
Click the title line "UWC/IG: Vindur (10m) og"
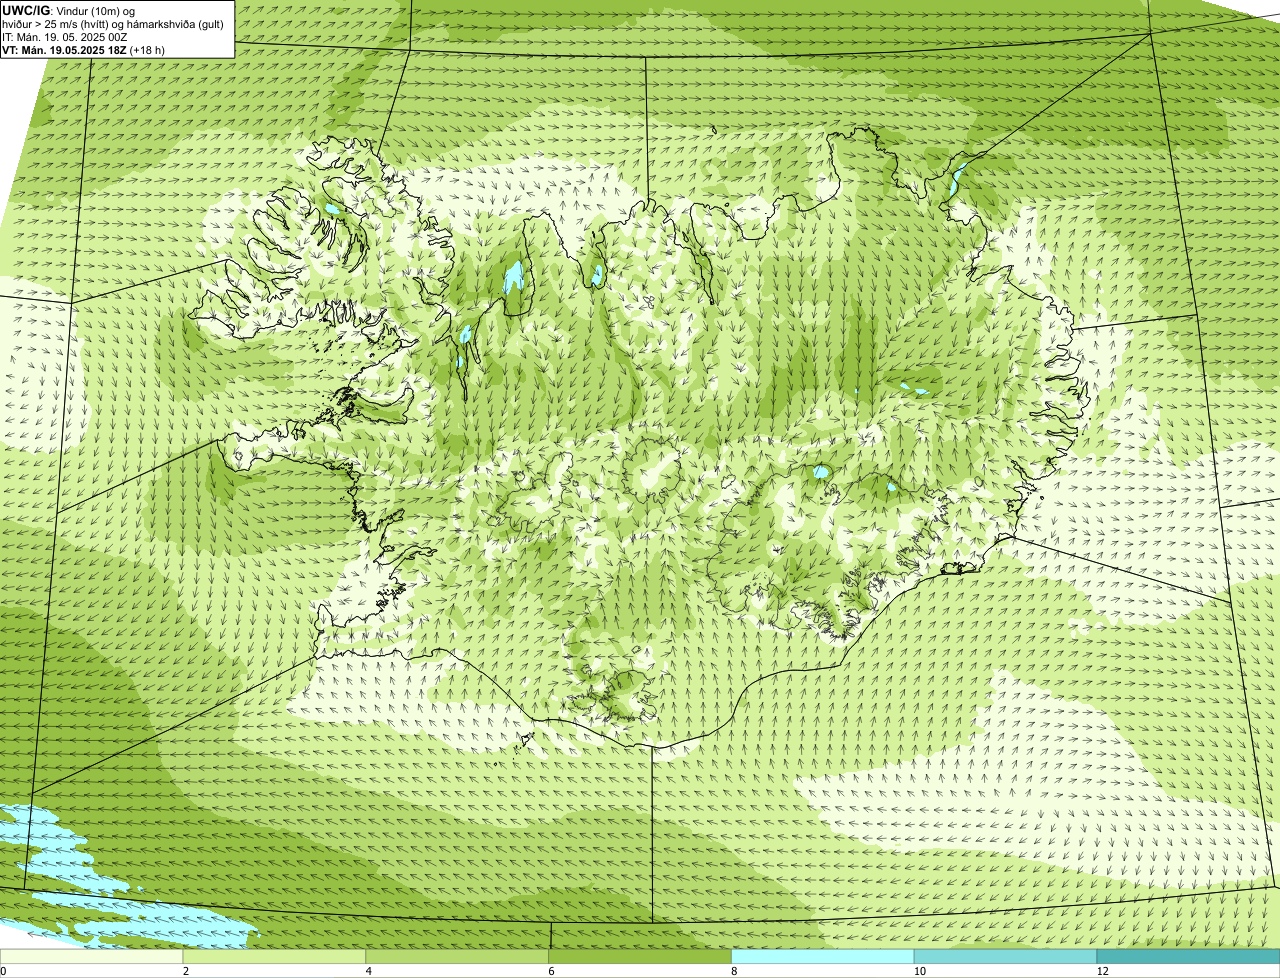[68, 11]
